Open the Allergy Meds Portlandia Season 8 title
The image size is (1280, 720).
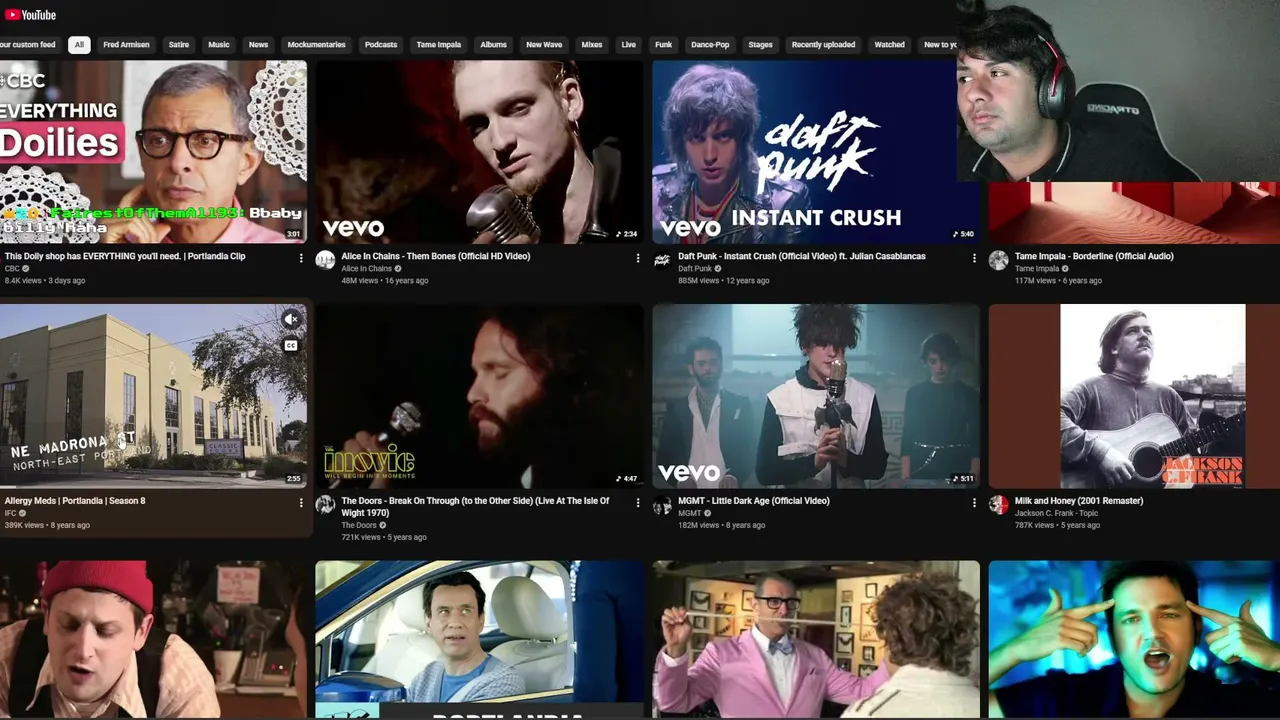coord(75,501)
